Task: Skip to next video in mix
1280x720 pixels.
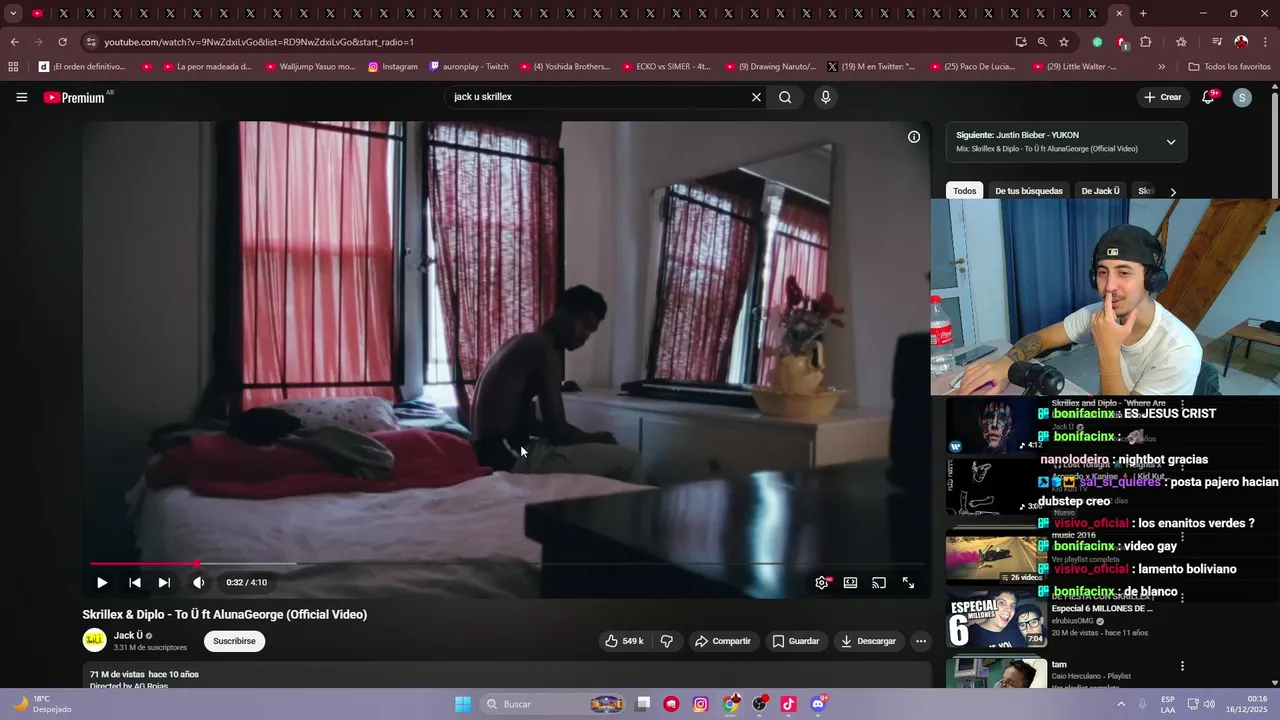Action: [x=164, y=582]
